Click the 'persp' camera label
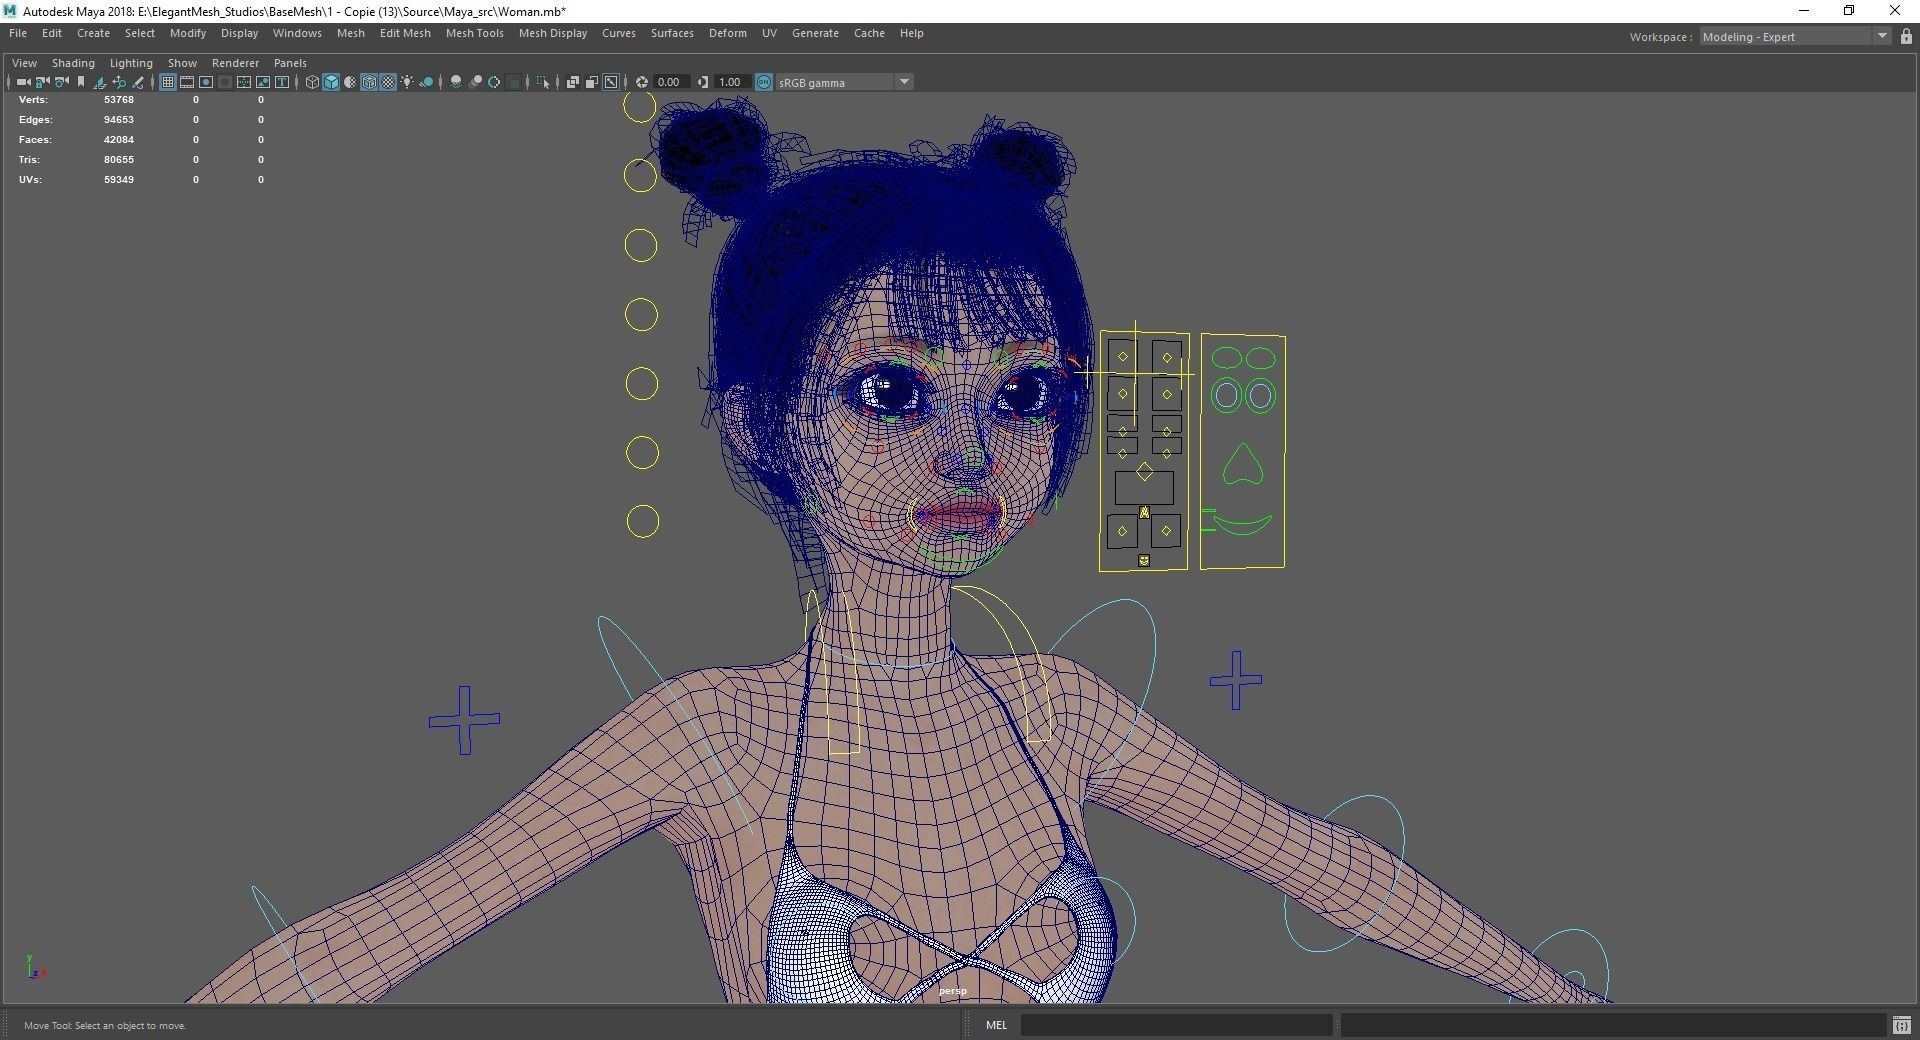This screenshot has width=1920, height=1040. pyautogui.click(x=953, y=991)
